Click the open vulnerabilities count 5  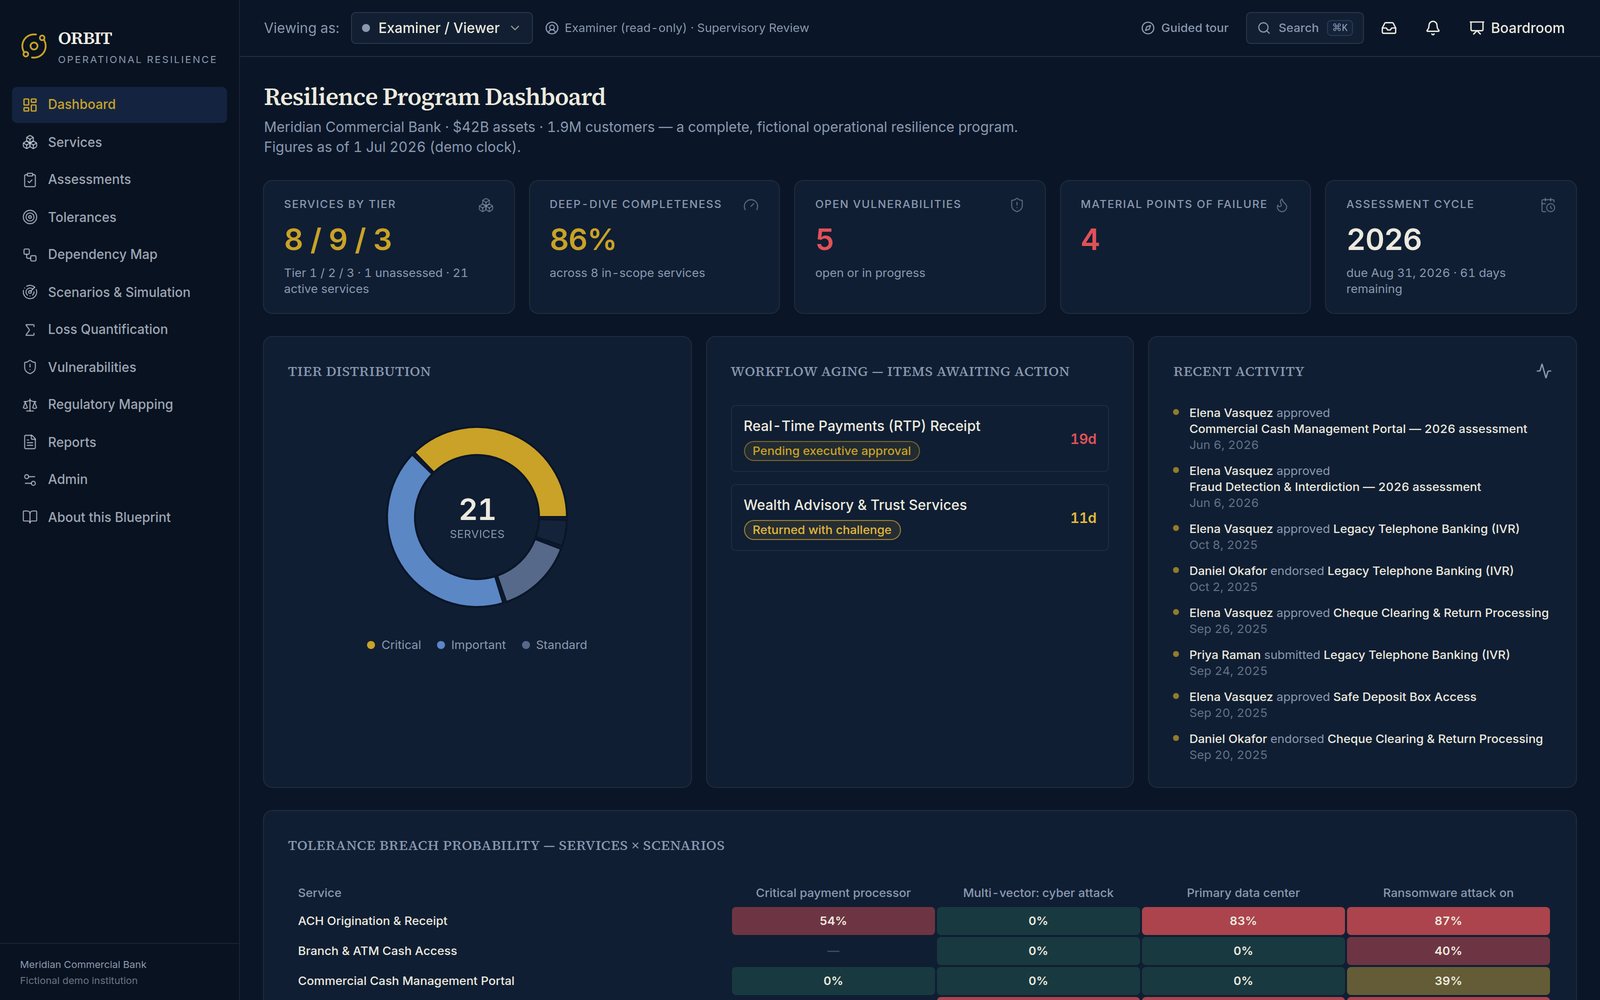(x=824, y=240)
